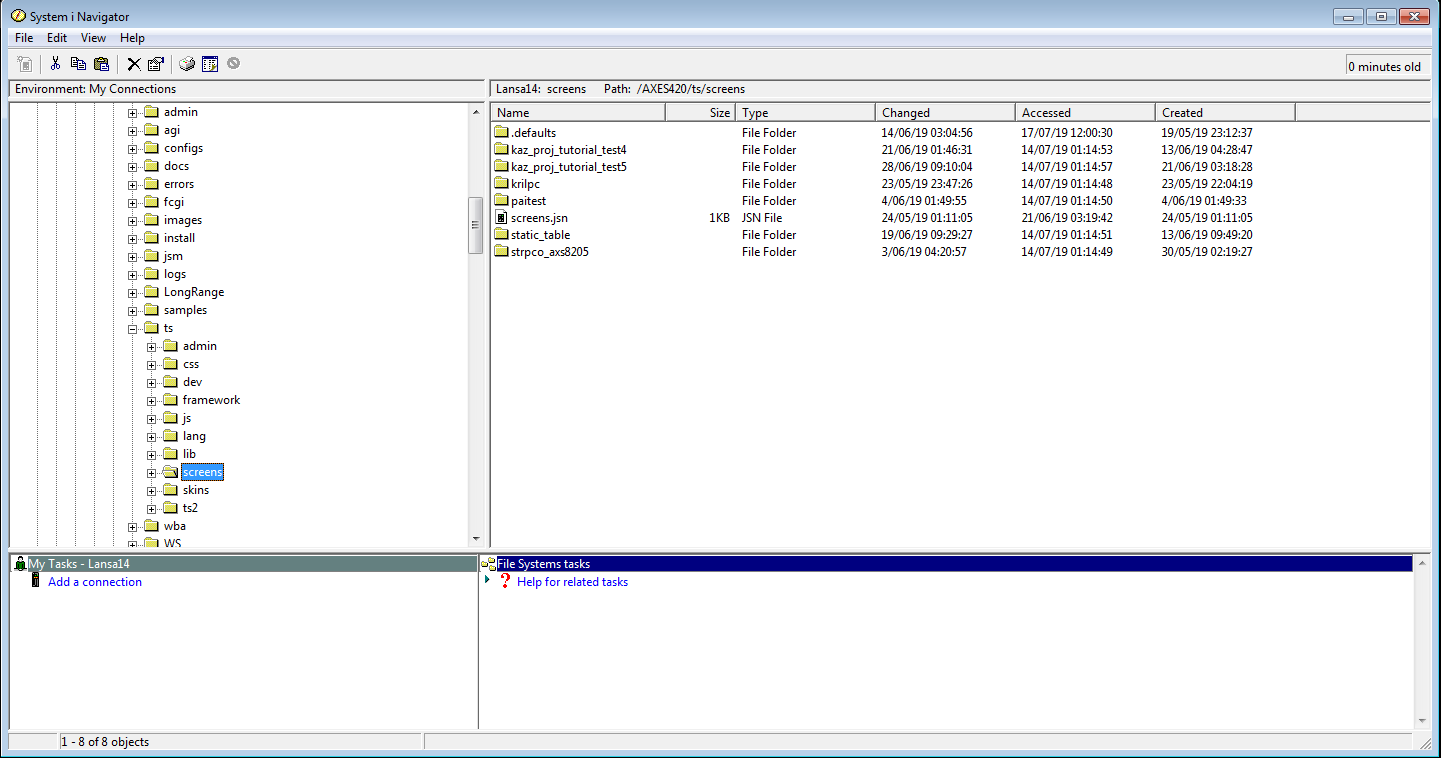Expand the LongRange folder node
Image resolution: width=1441 pixels, height=758 pixels.
(x=133, y=292)
